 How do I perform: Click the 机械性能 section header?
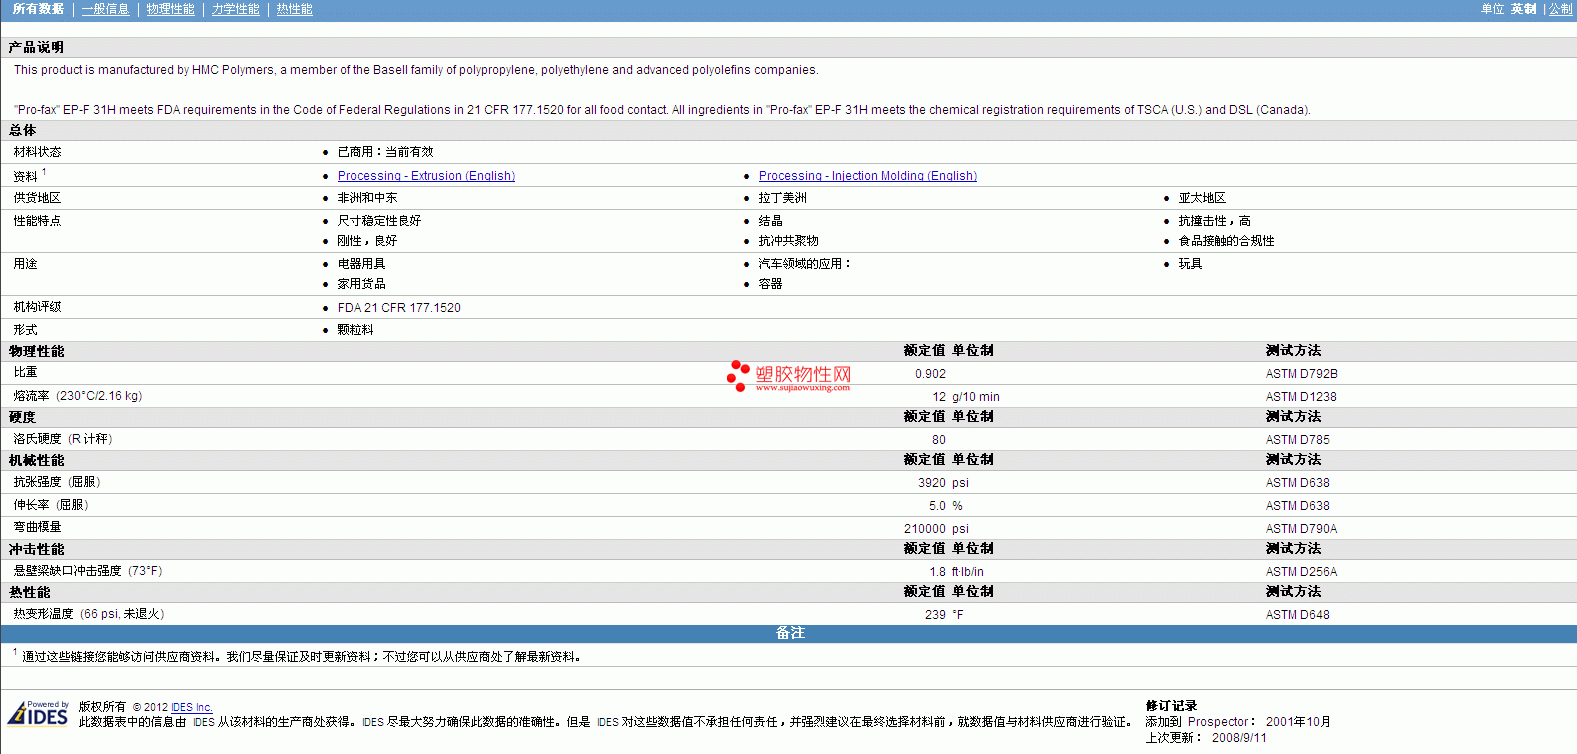36,460
